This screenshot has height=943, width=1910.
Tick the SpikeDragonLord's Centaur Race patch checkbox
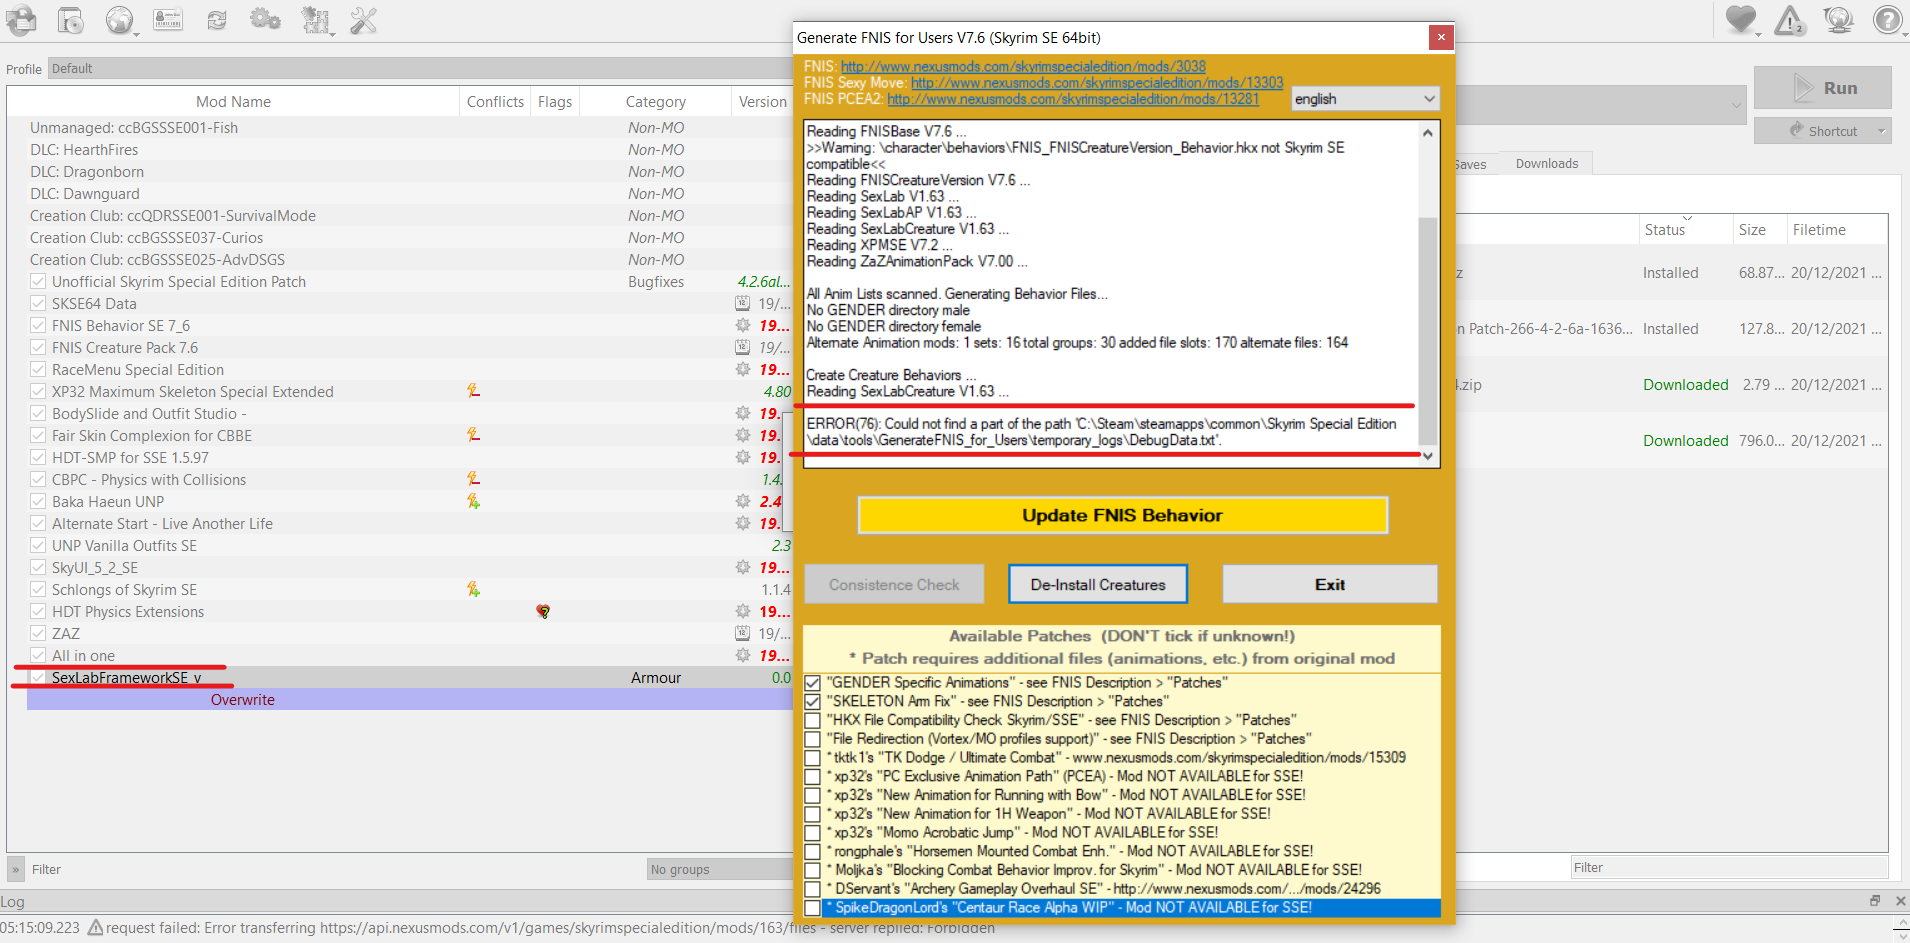[813, 908]
